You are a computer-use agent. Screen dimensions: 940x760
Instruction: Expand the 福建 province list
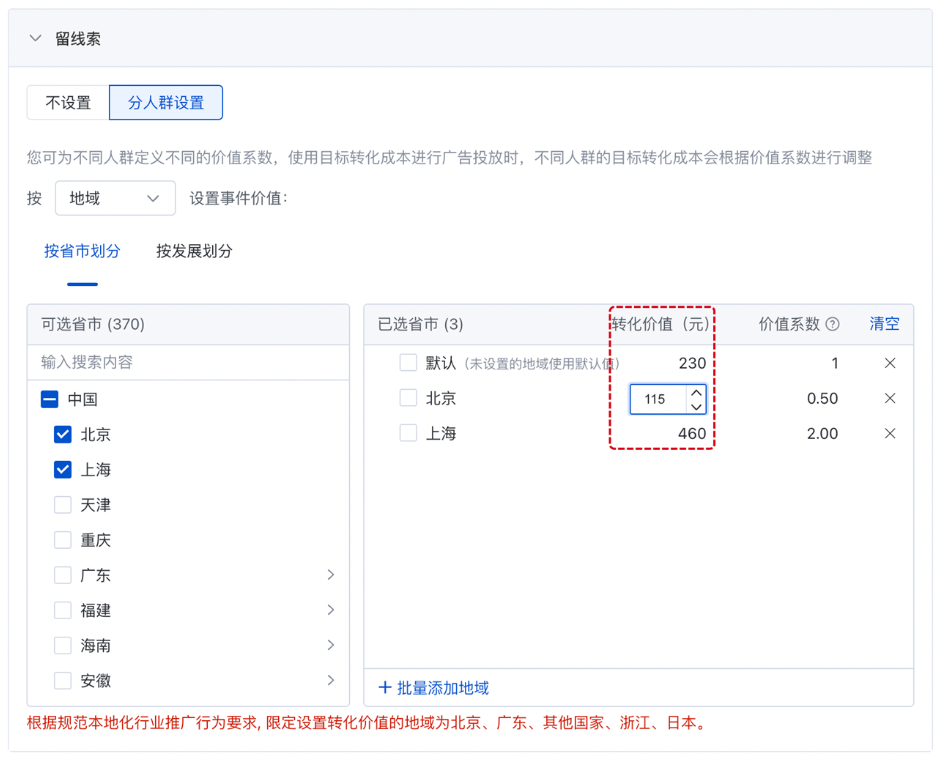click(x=330, y=610)
